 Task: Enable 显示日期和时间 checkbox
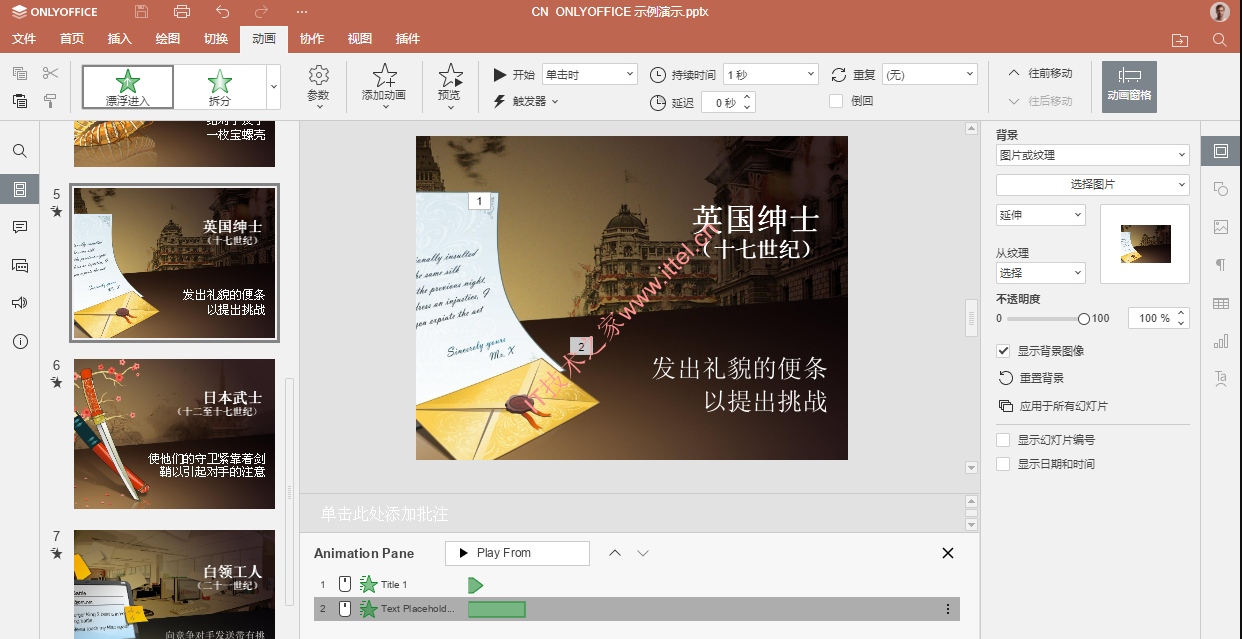[x=1003, y=464]
